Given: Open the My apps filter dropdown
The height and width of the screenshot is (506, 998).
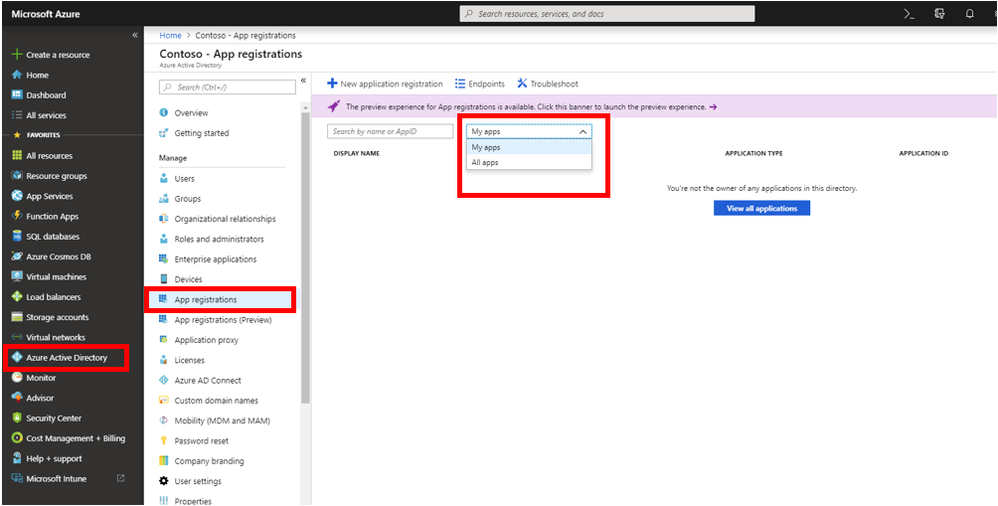Looking at the screenshot, I should pos(528,131).
